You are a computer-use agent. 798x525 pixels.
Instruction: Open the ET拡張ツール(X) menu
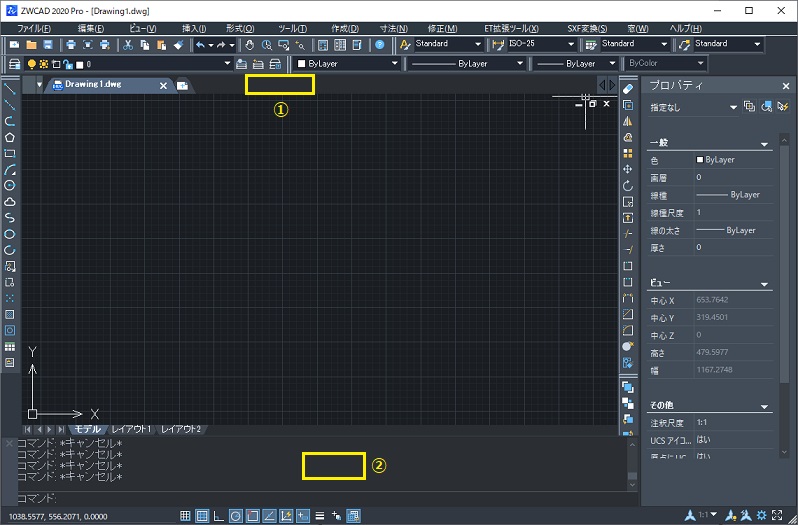click(511, 28)
